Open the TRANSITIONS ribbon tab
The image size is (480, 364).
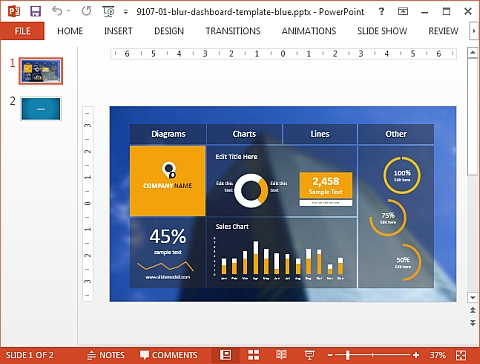233,31
